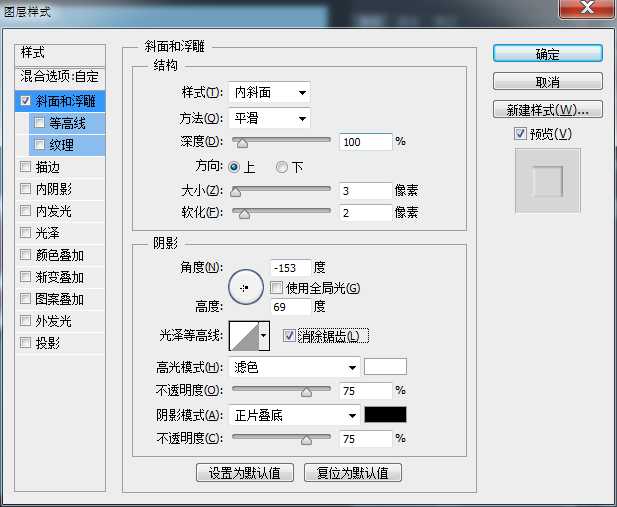
Task: Check the 颜色叠加 checkbox
Action: click(x=26, y=255)
